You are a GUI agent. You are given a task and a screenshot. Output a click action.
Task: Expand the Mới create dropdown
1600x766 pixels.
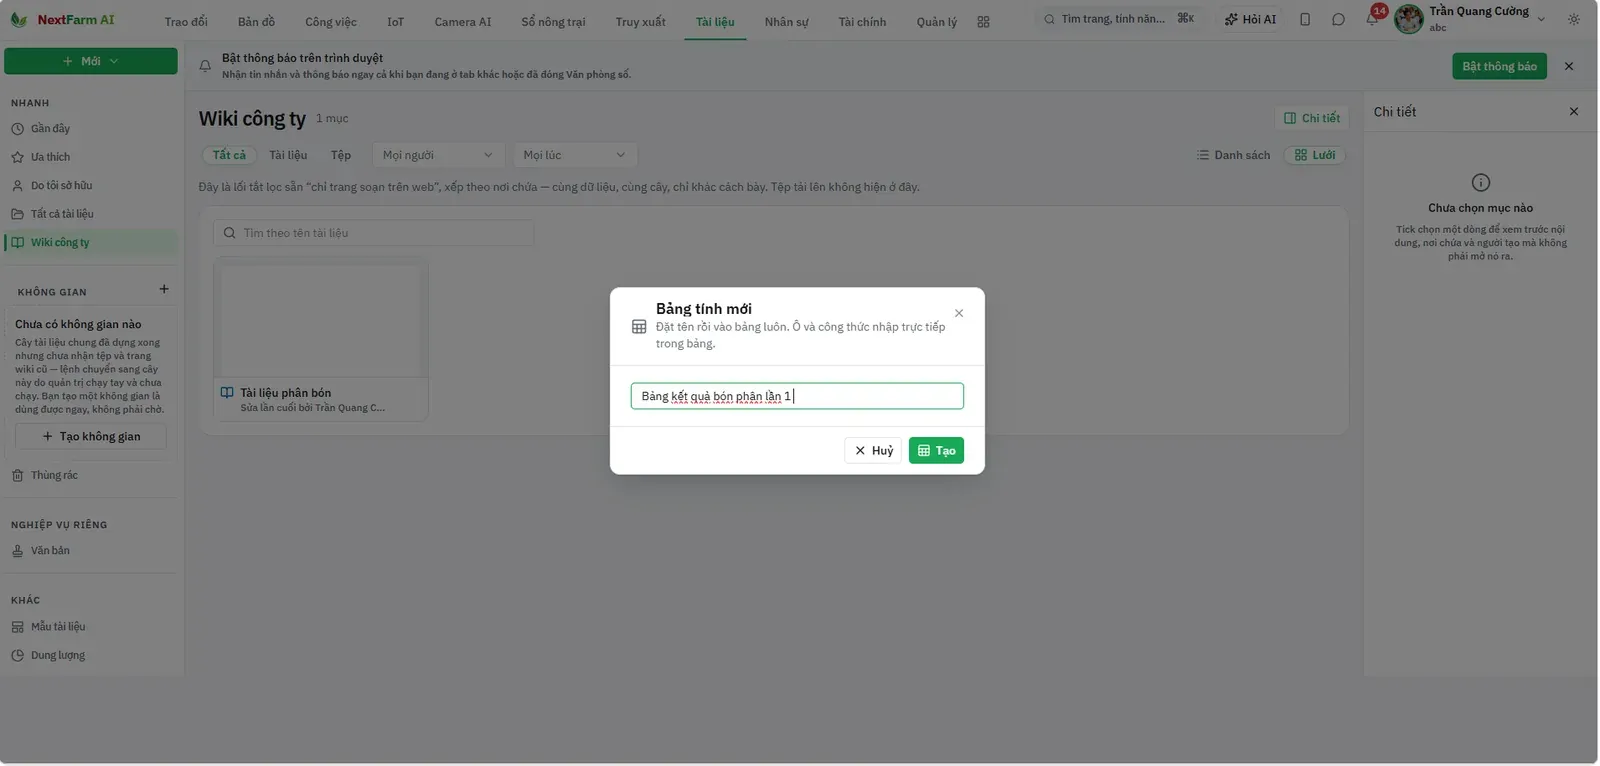coord(91,61)
